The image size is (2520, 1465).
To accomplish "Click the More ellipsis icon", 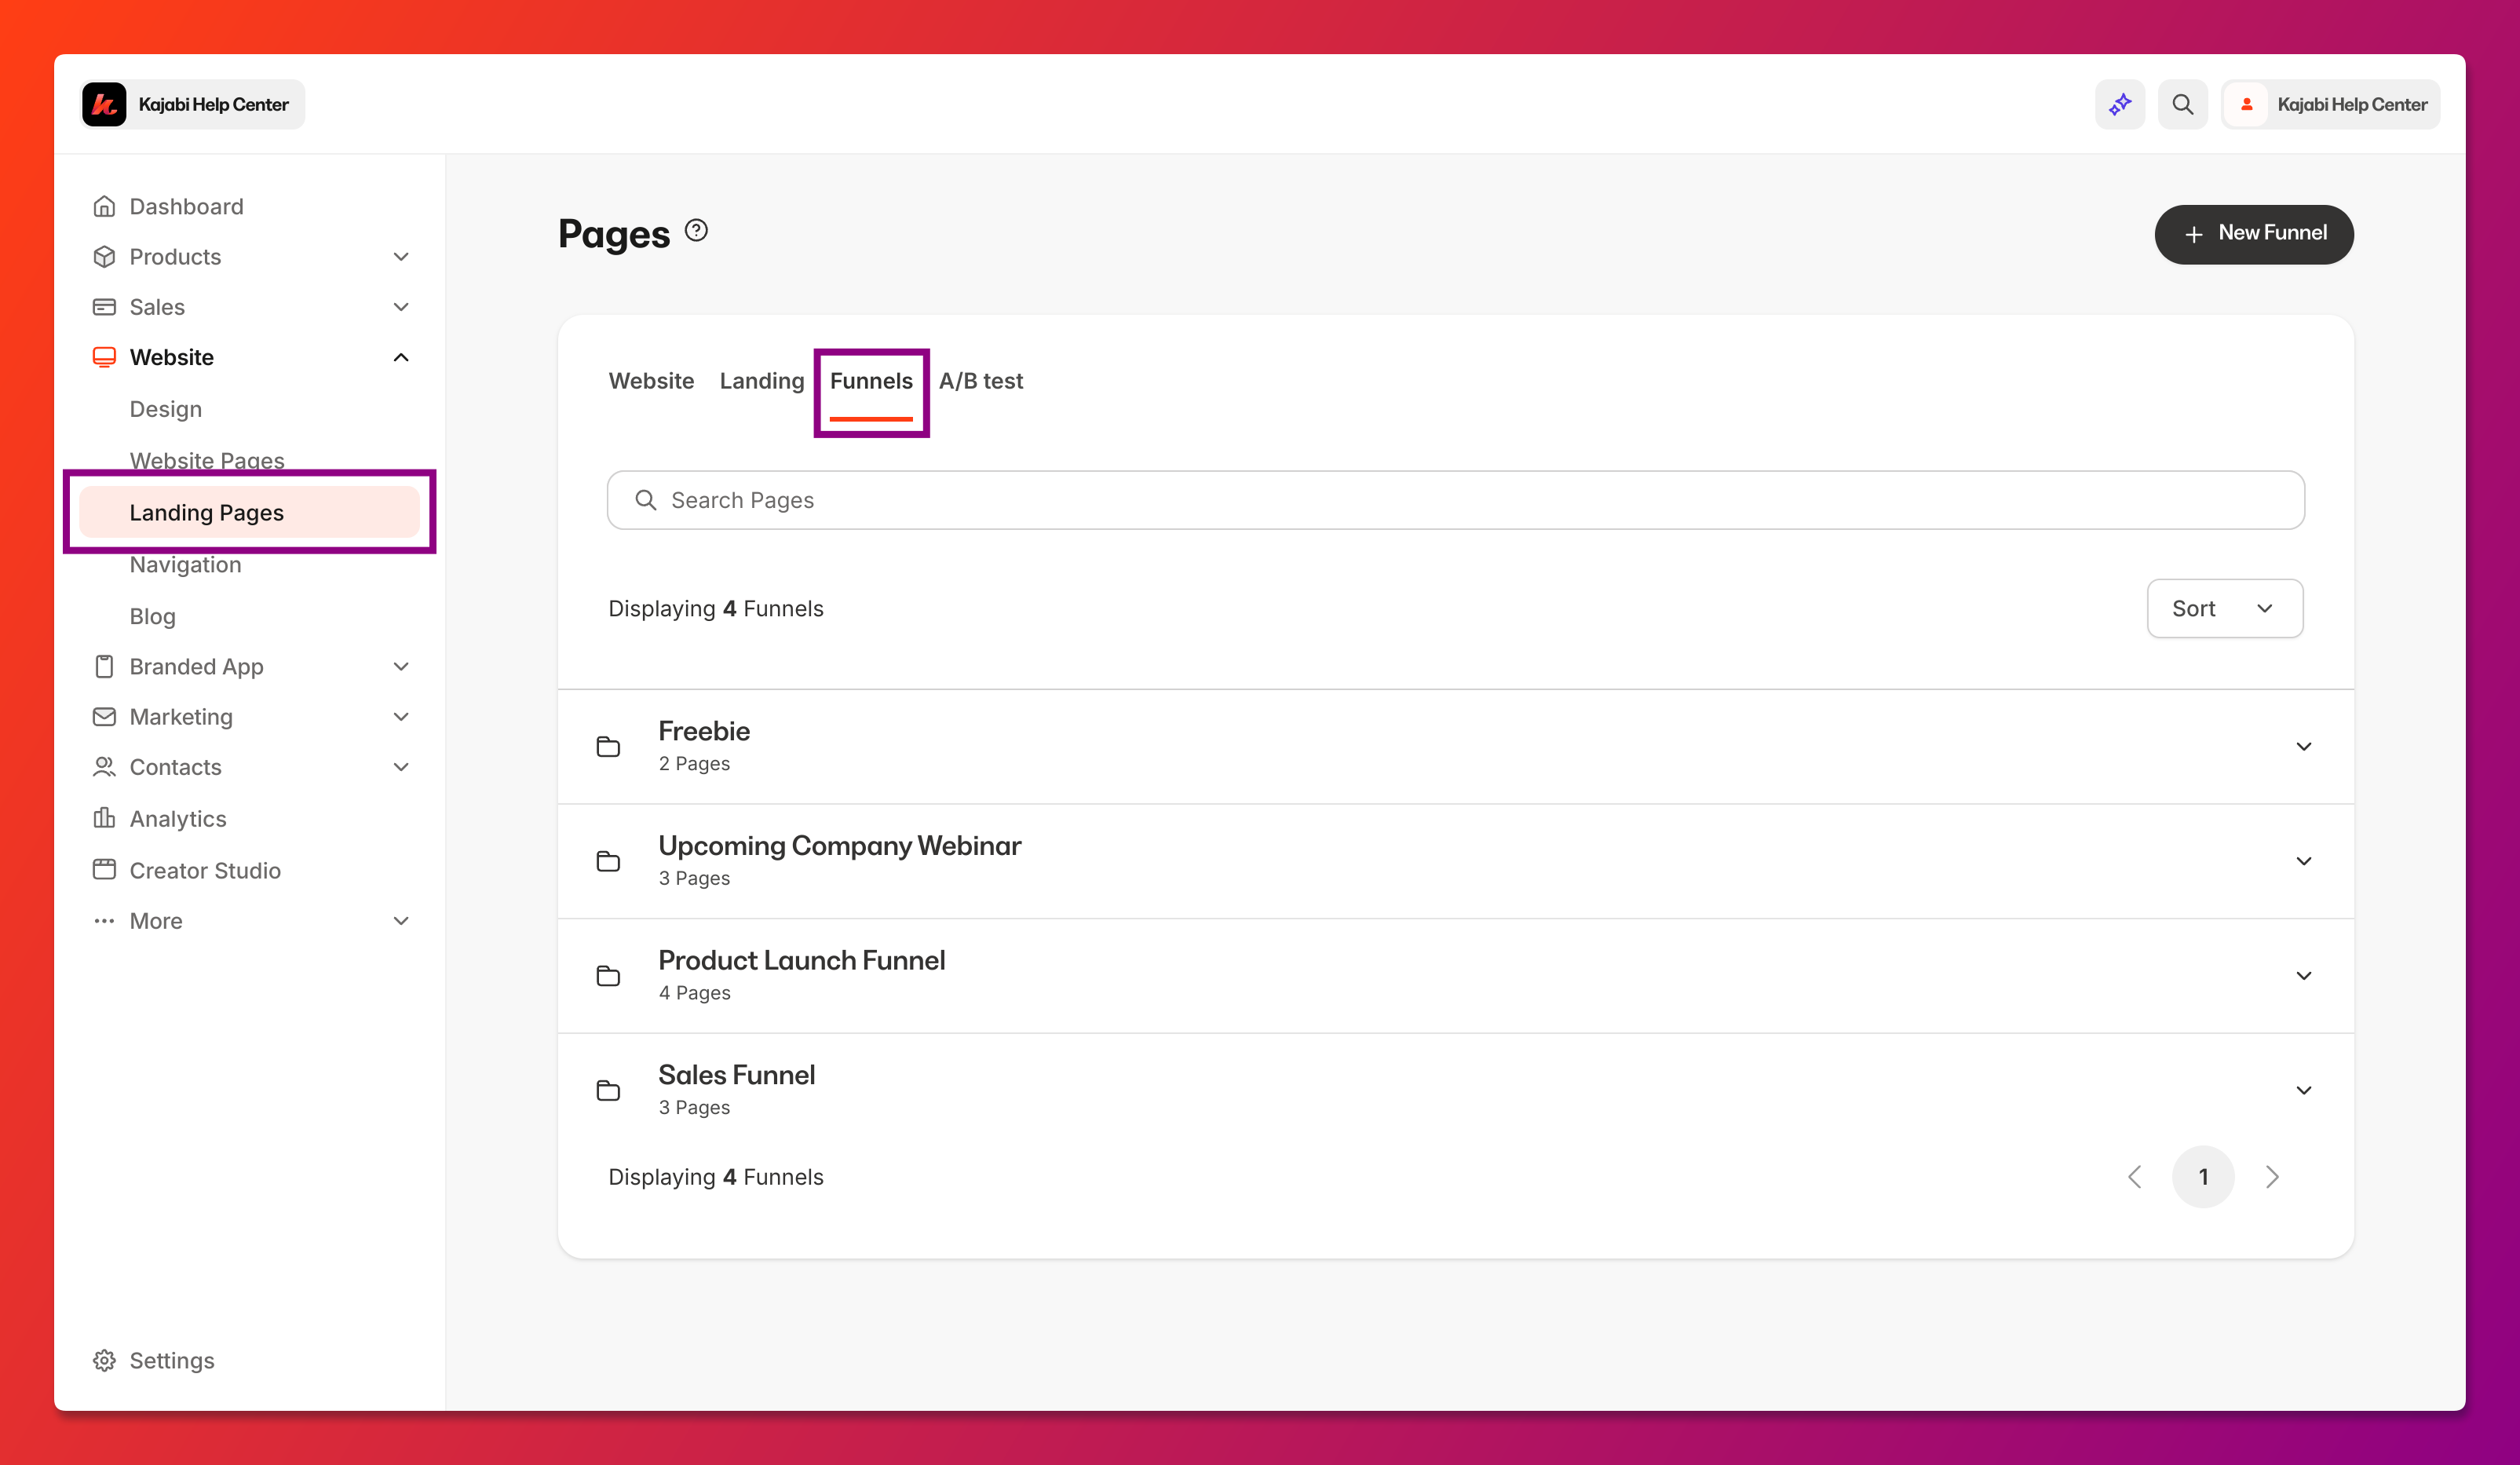I will [104, 920].
